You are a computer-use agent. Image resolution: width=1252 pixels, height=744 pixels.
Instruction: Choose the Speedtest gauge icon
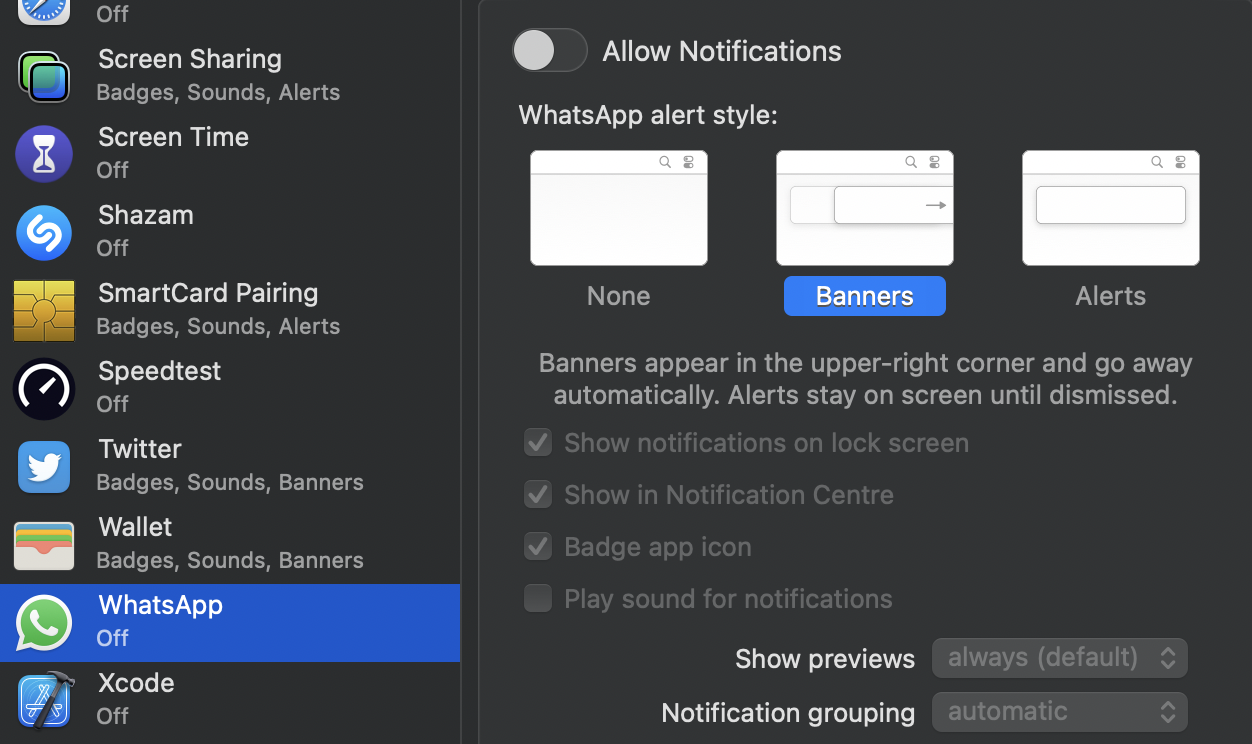pyautogui.click(x=44, y=388)
